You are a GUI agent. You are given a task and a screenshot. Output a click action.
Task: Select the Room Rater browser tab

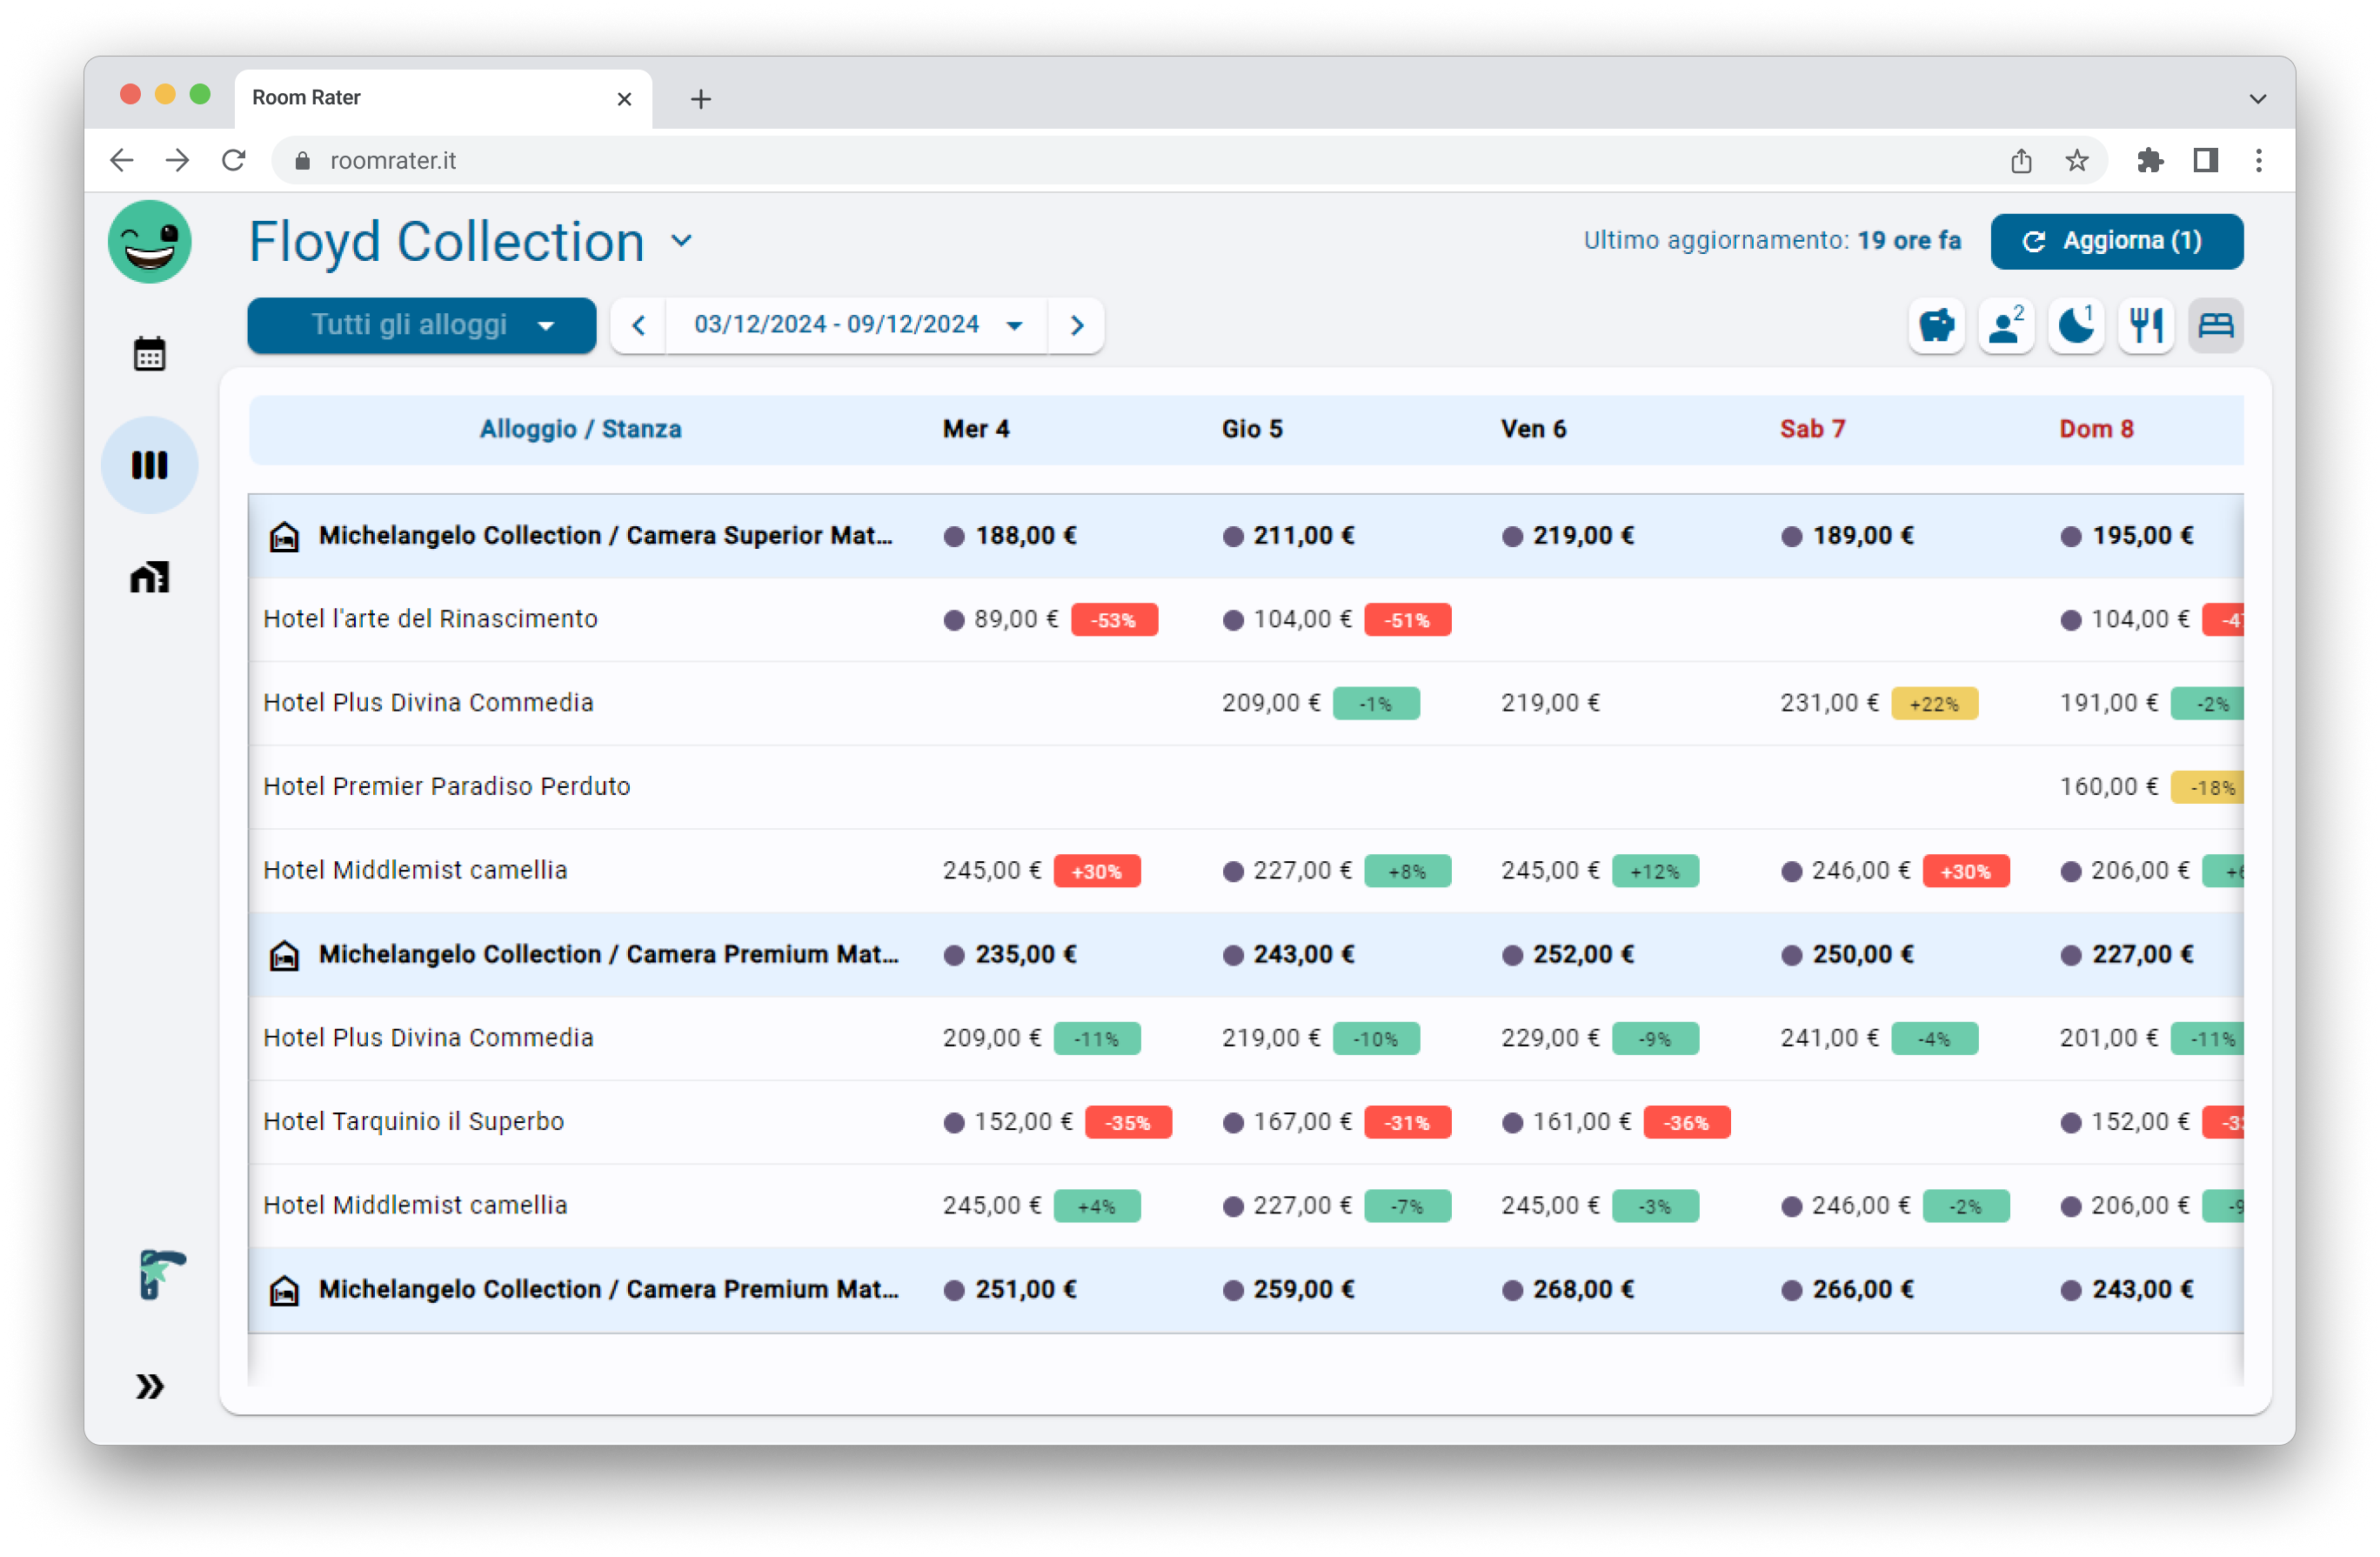coord(443,98)
